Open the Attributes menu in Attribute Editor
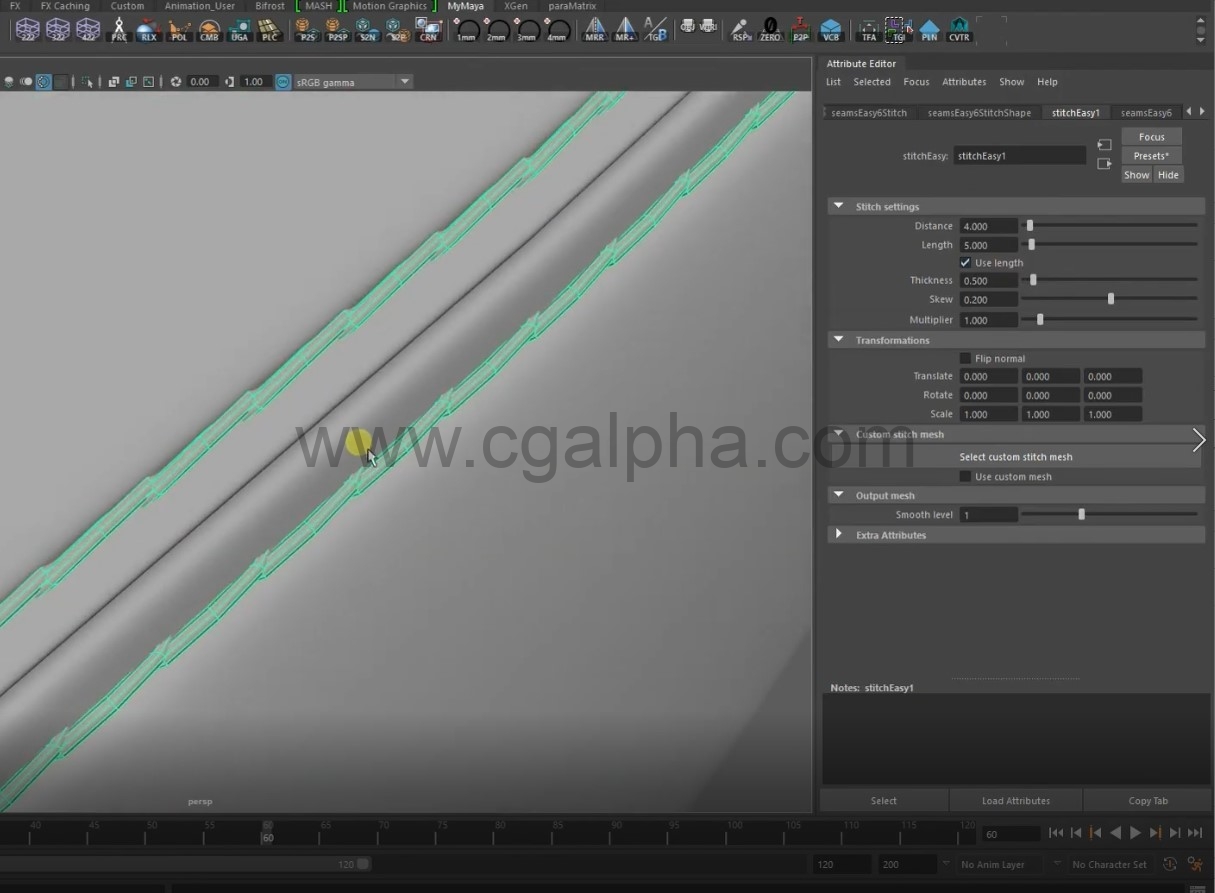The height and width of the screenshot is (893, 1215). coord(963,82)
